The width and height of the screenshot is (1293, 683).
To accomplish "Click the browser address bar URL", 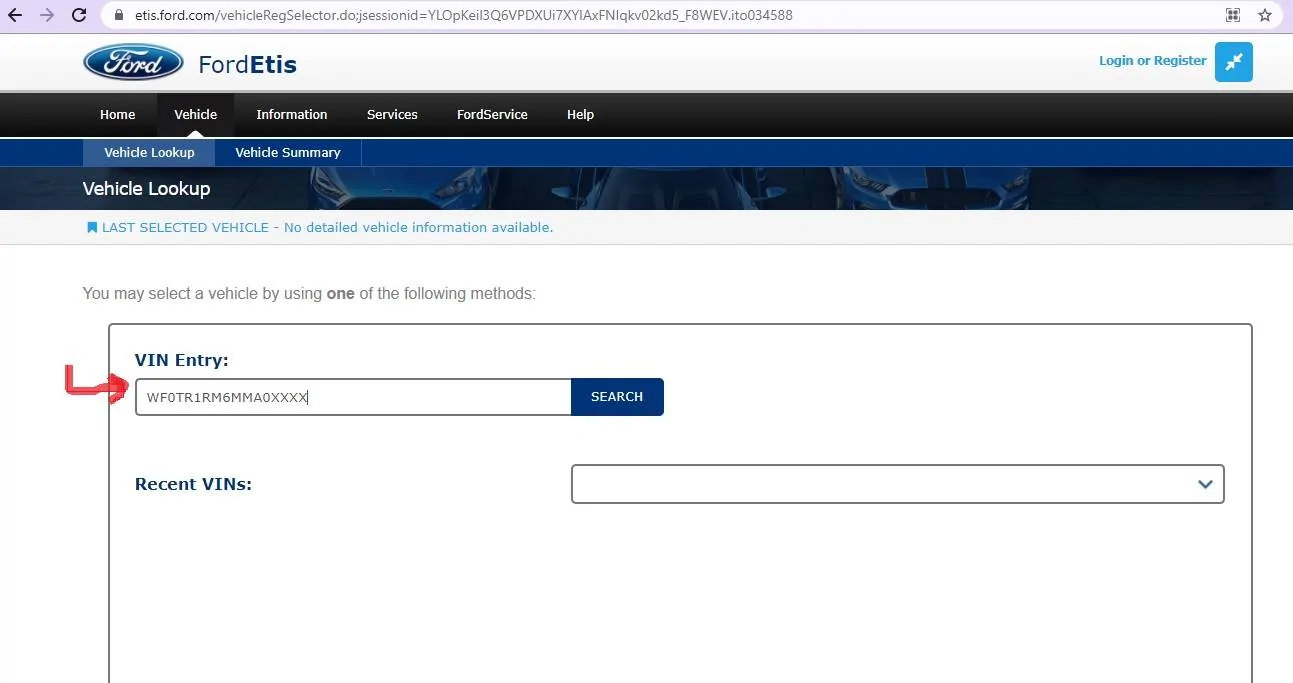I will (x=463, y=16).
